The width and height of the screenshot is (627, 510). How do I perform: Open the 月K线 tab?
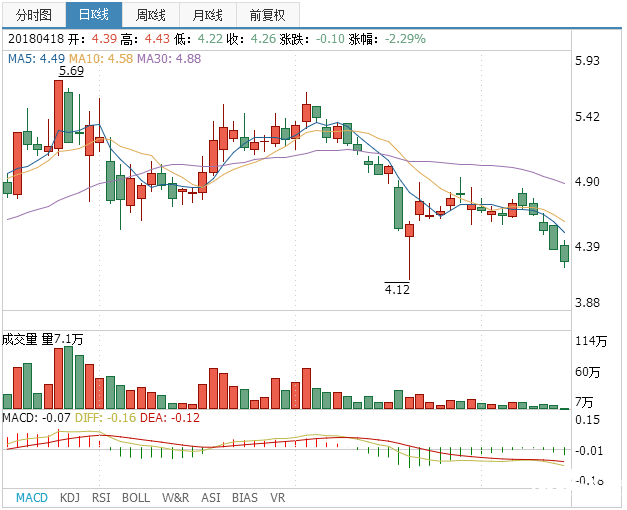click(208, 15)
